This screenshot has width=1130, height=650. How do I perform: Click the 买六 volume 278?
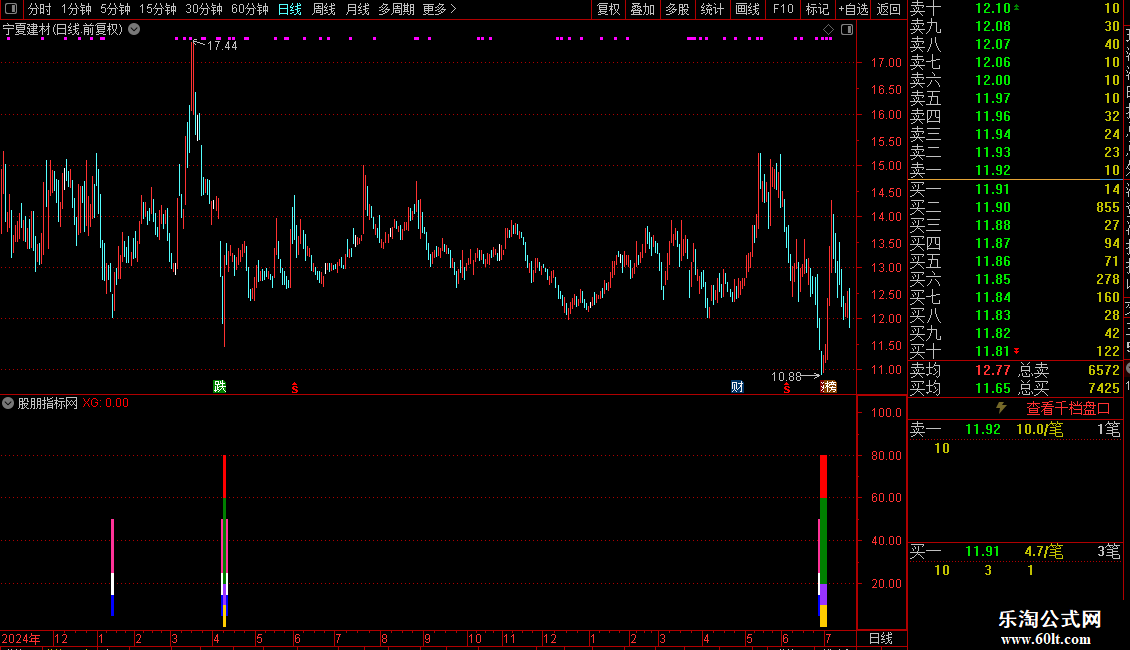(1108, 279)
